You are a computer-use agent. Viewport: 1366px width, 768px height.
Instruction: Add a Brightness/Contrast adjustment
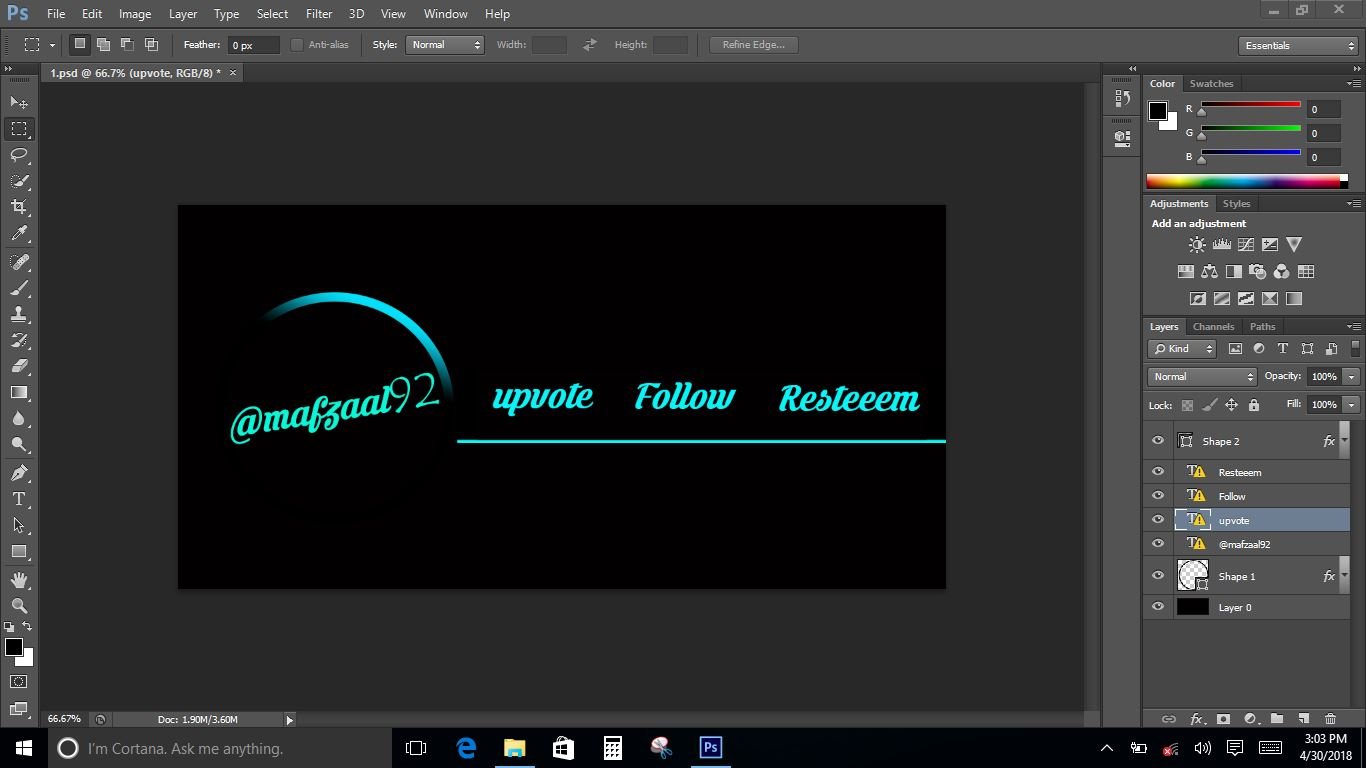point(1197,244)
